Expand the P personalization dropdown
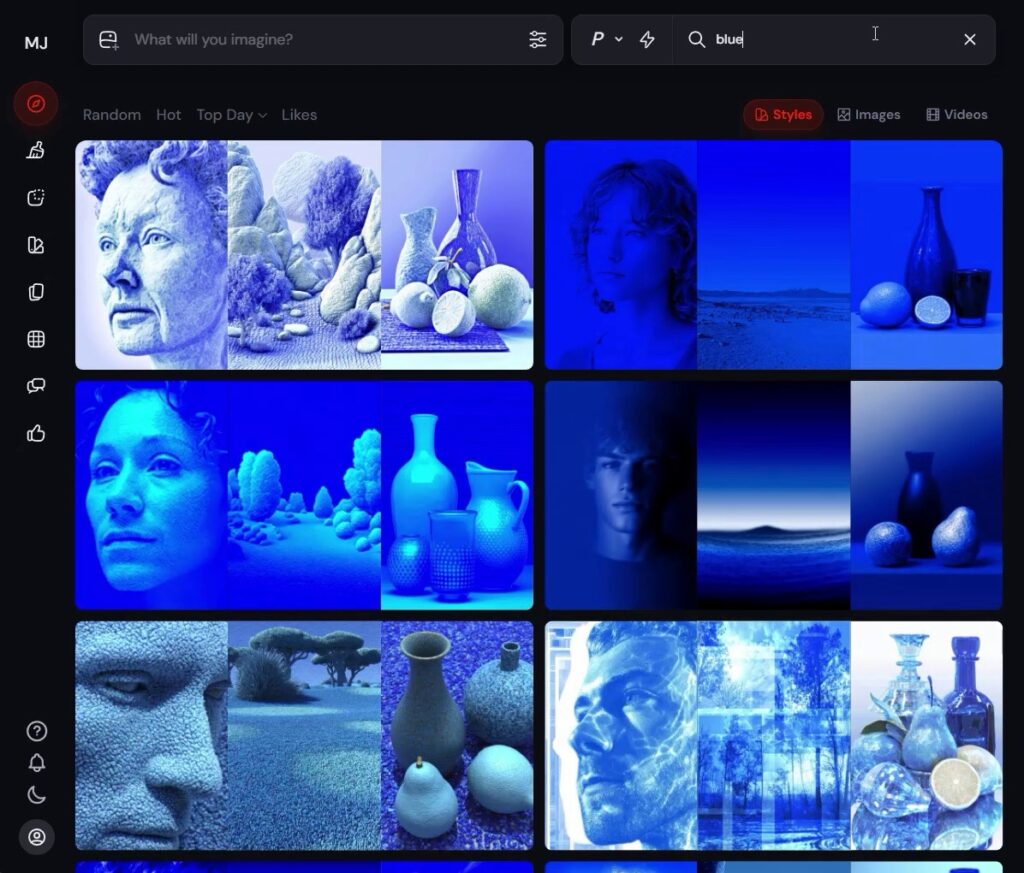Viewport: 1024px width, 873px height. (x=606, y=40)
